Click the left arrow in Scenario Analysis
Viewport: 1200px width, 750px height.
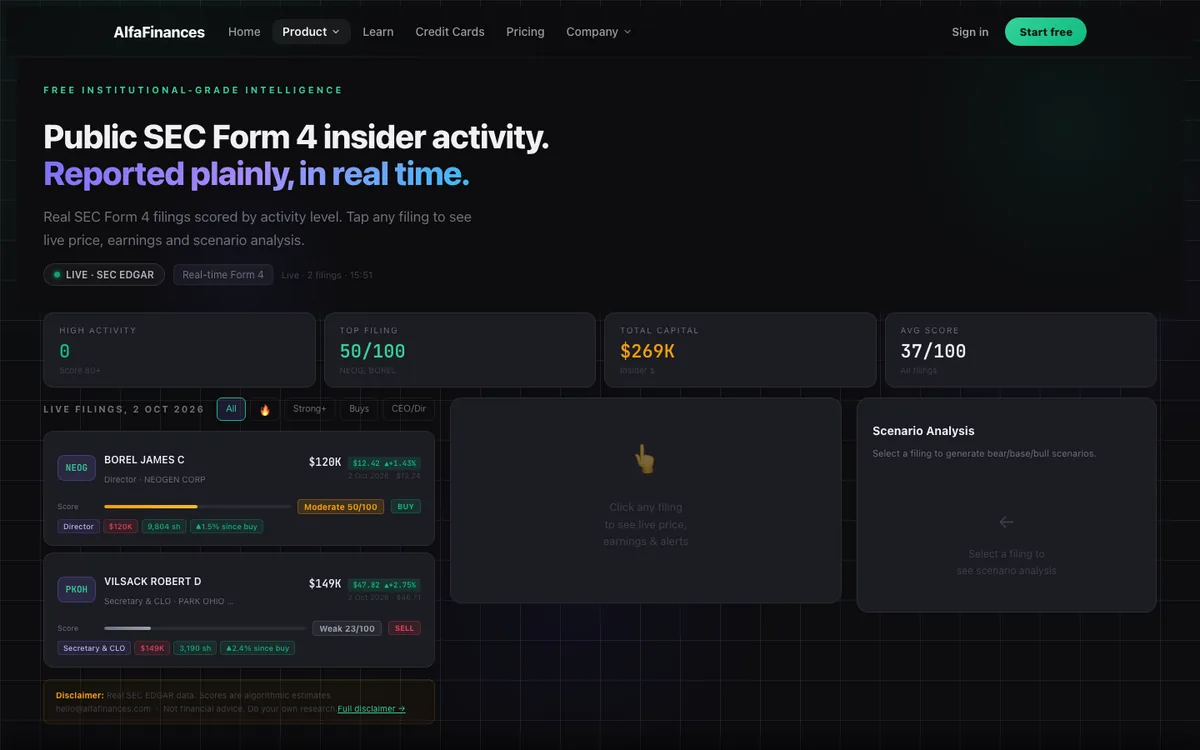[x=1006, y=522]
